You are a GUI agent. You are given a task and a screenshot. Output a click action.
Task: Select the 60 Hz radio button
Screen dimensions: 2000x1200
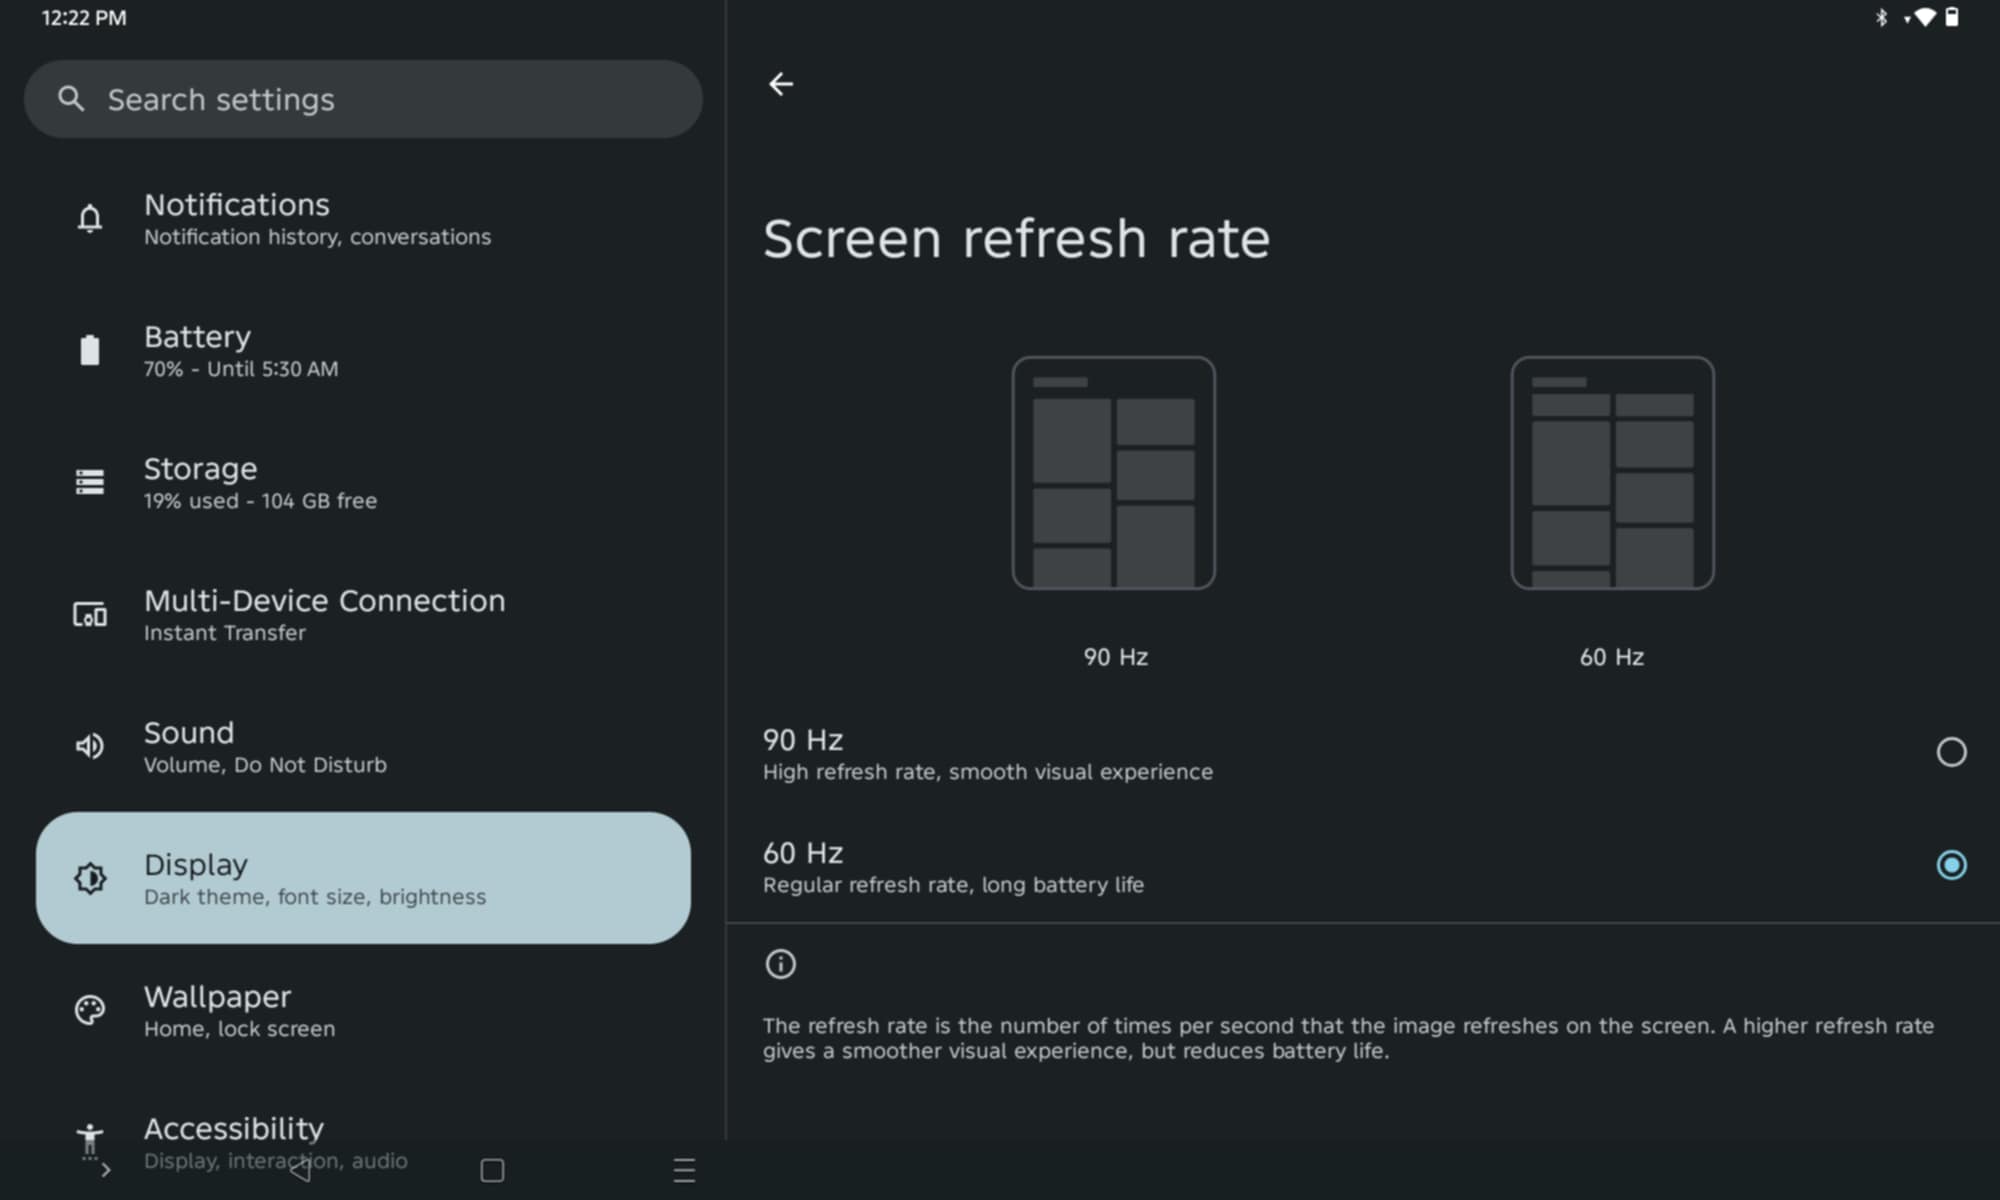click(x=1950, y=865)
